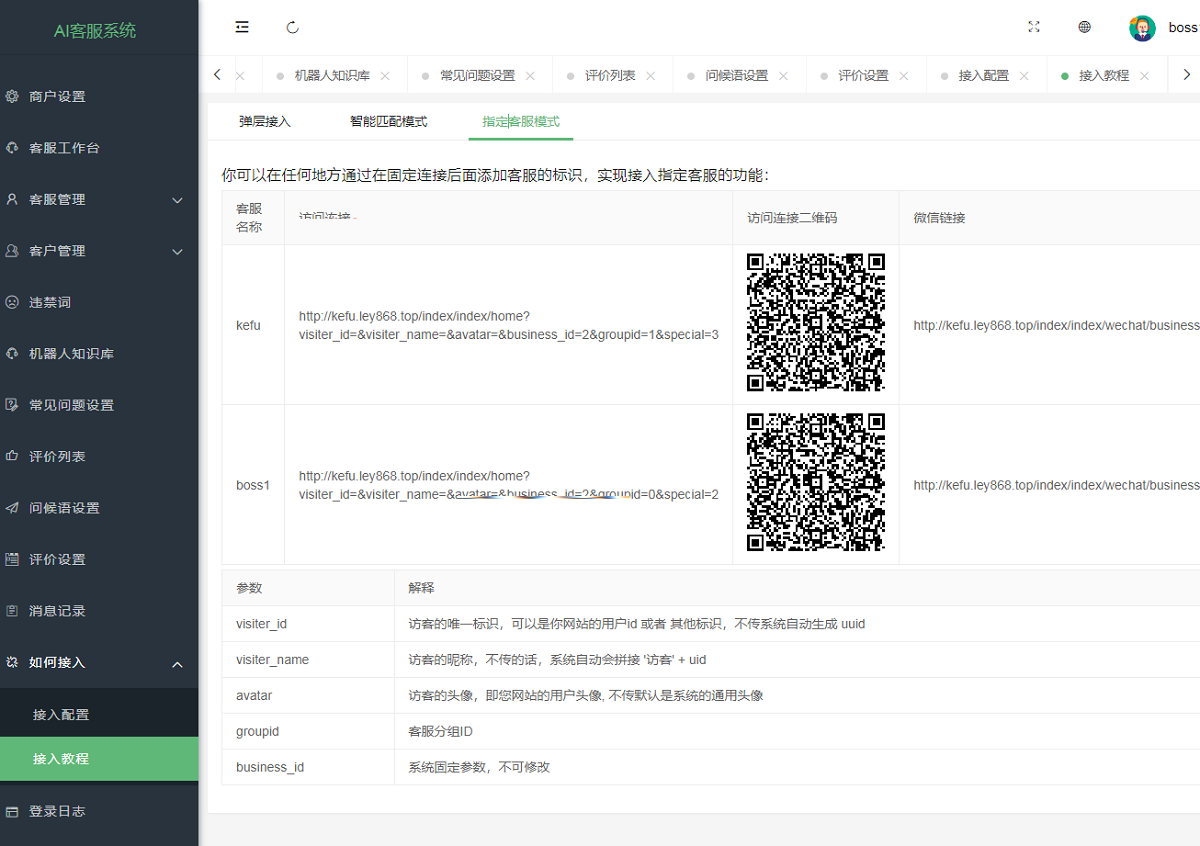The height and width of the screenshot is (846, 1200).
Task: Close the 接入教程 tab
Action: [x=1144, y=76]
